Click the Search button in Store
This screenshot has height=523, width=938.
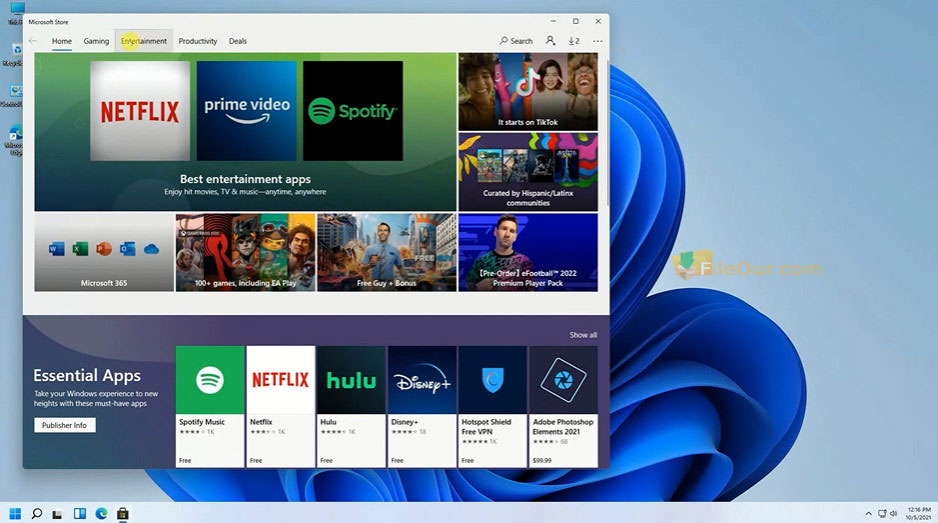tap(516, 41)
